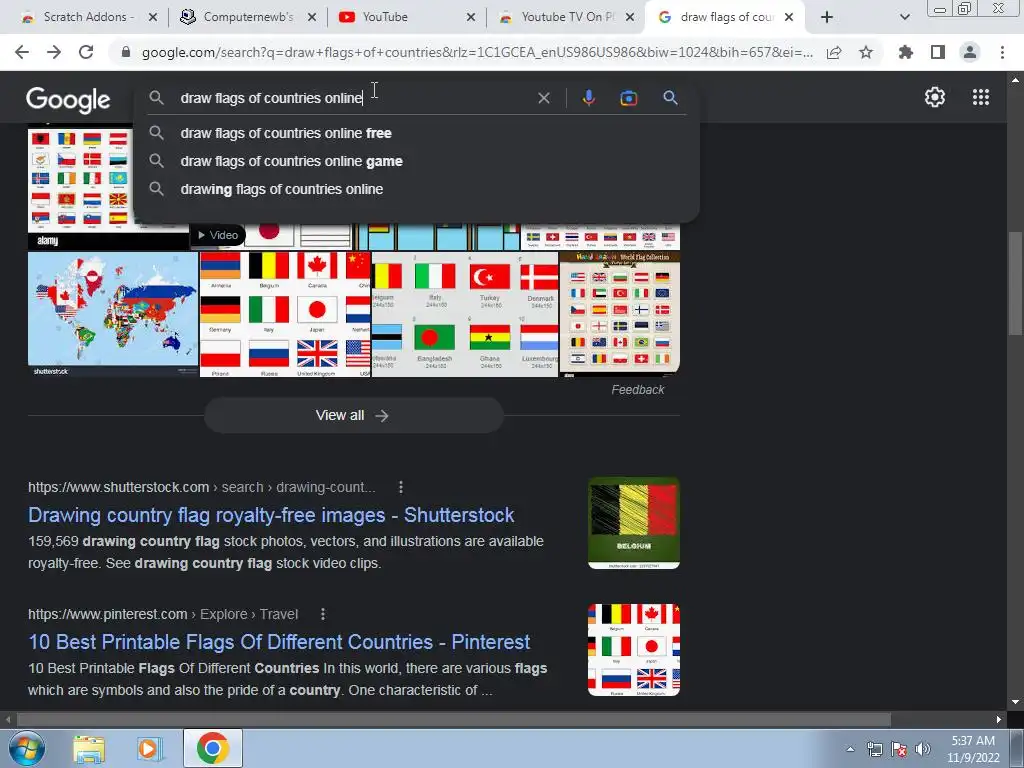
Task: View site information via lock icon
Action: 126,52
